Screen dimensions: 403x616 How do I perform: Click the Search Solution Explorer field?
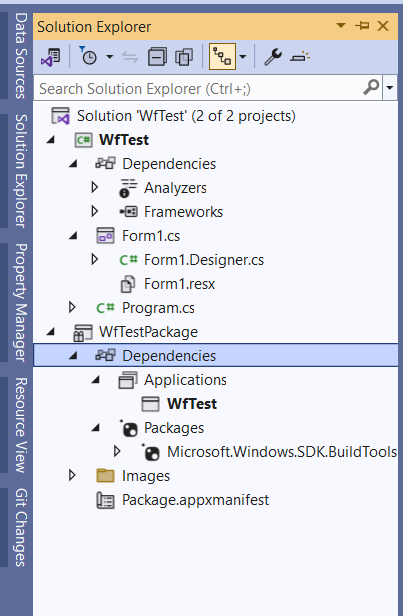click(198, 88)
